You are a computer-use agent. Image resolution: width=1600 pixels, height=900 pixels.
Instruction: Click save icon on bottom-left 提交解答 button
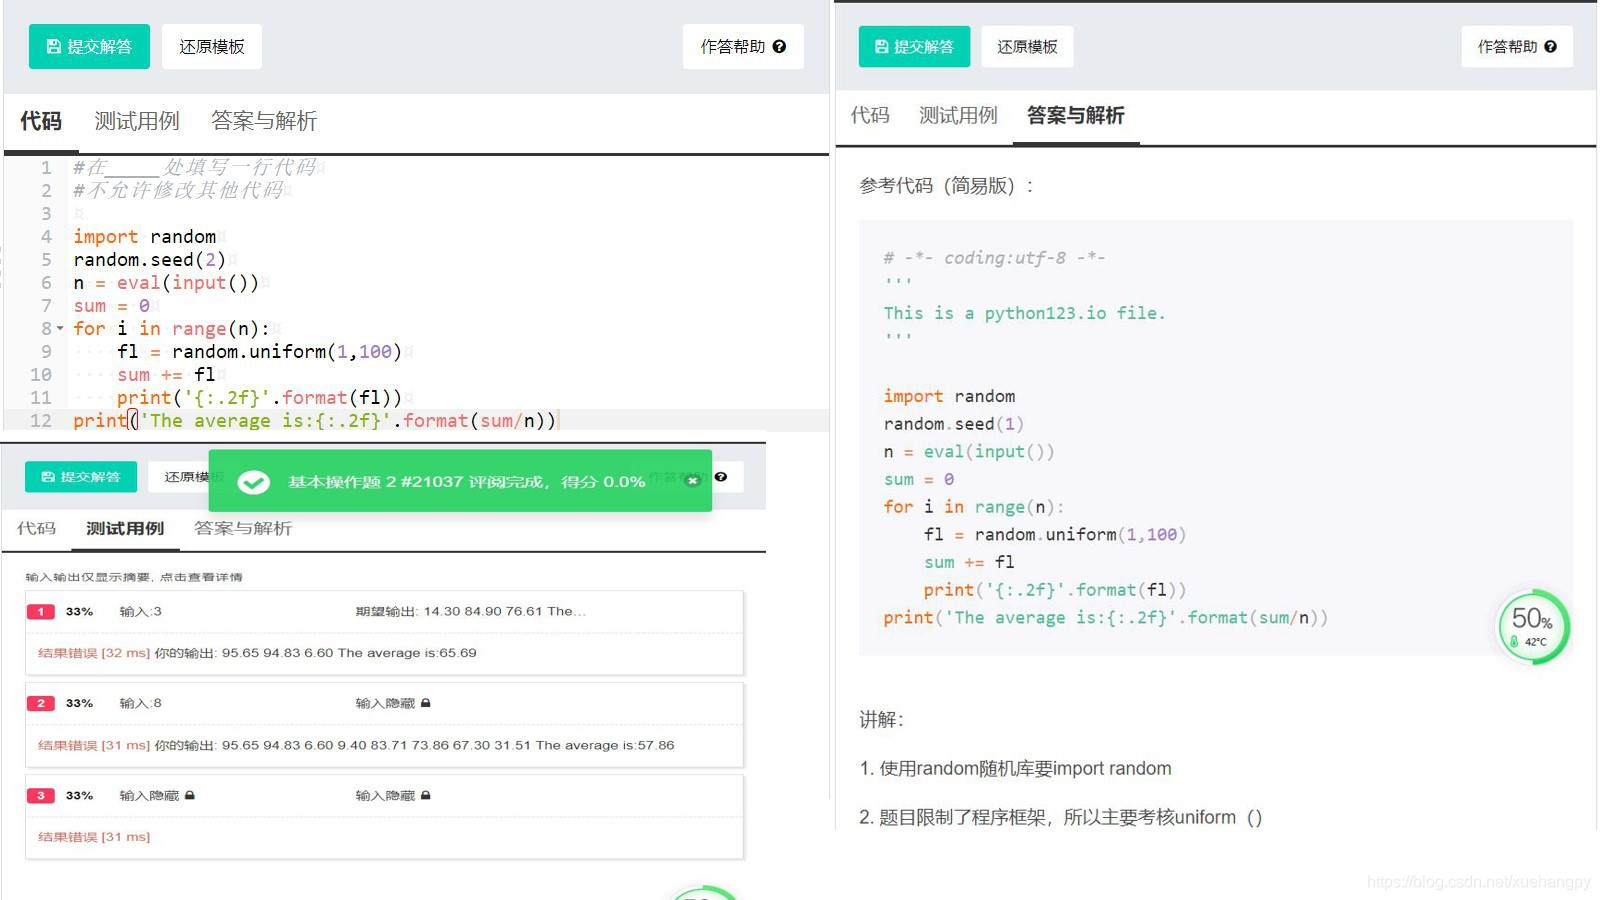click(x=48, y=477)
